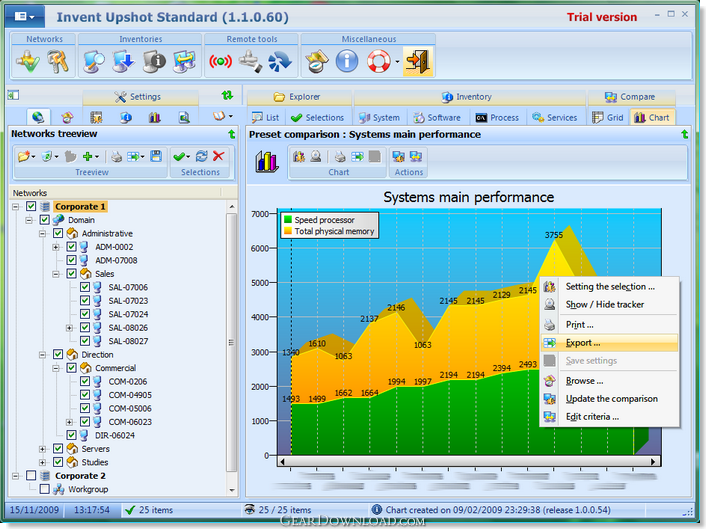Uncheck the ADM-0002 checkbox
This screenshot has width=706, height=529.
(71, 247)
